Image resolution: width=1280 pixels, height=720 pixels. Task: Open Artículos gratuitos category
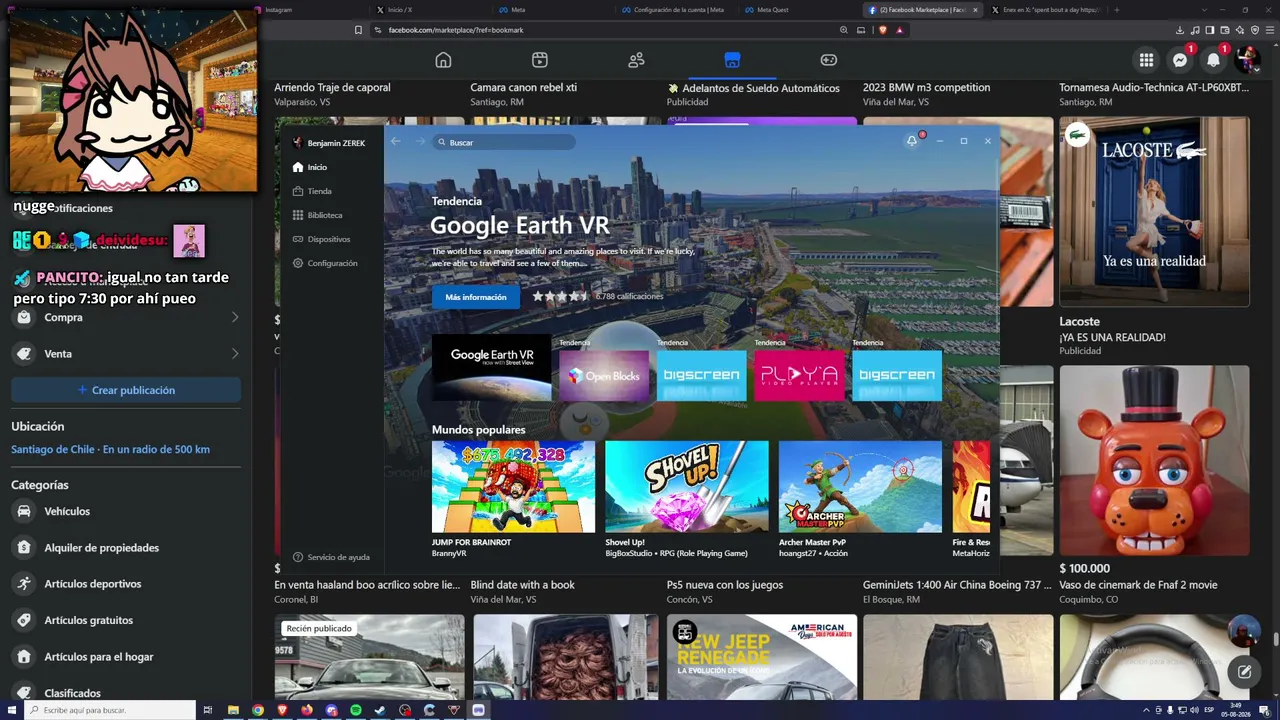coord(126,620)
